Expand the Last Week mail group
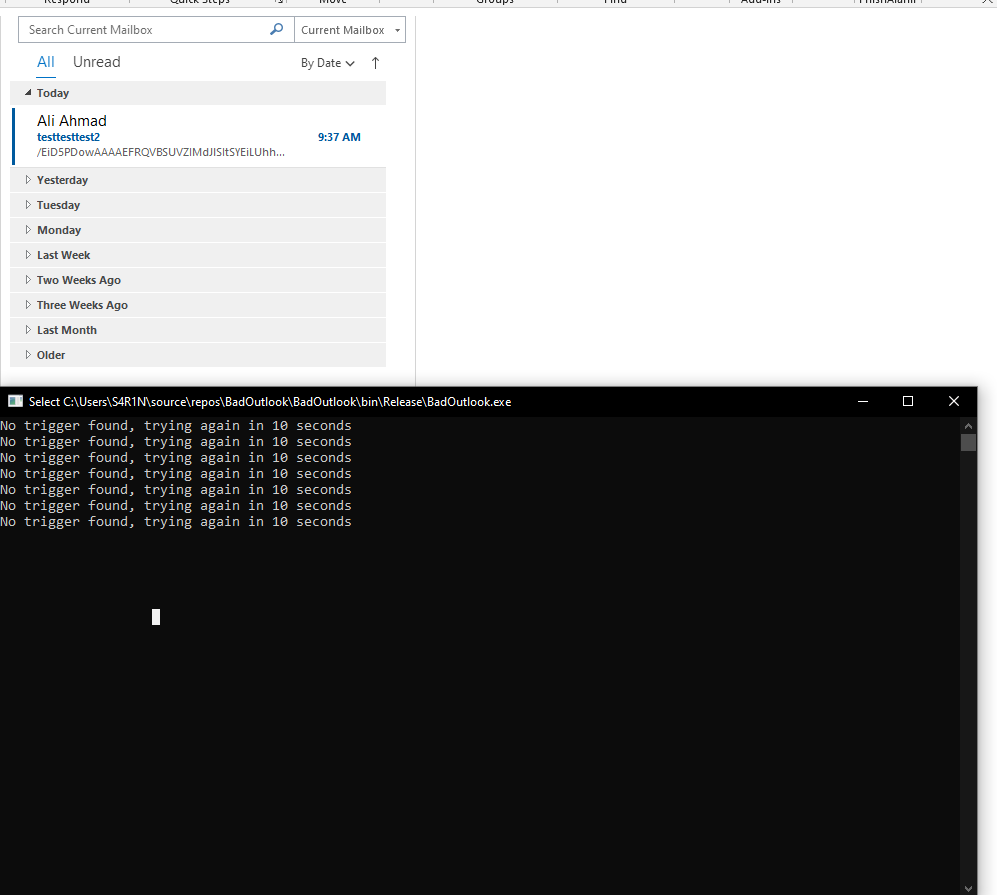Image resolution: width=997 pixels, height=895 pixels. click(x=28, y=254)
